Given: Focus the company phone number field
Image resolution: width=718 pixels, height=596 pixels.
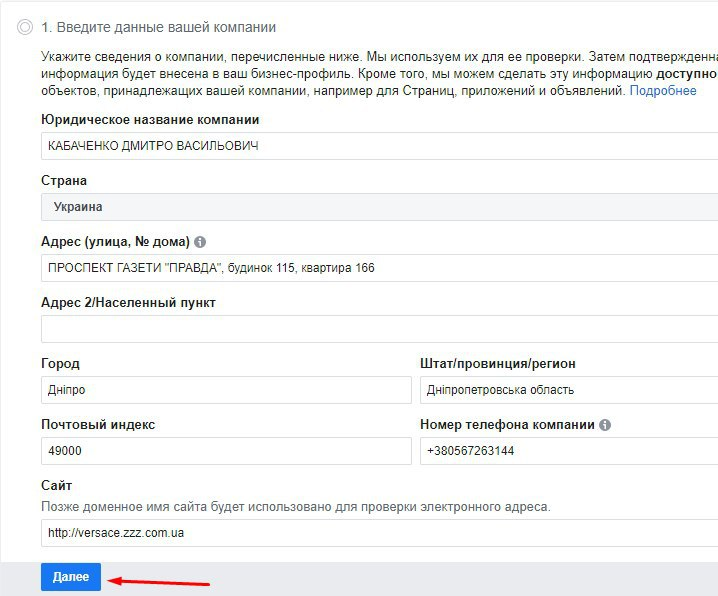Looking at the screenshot, I should [568, 451].
